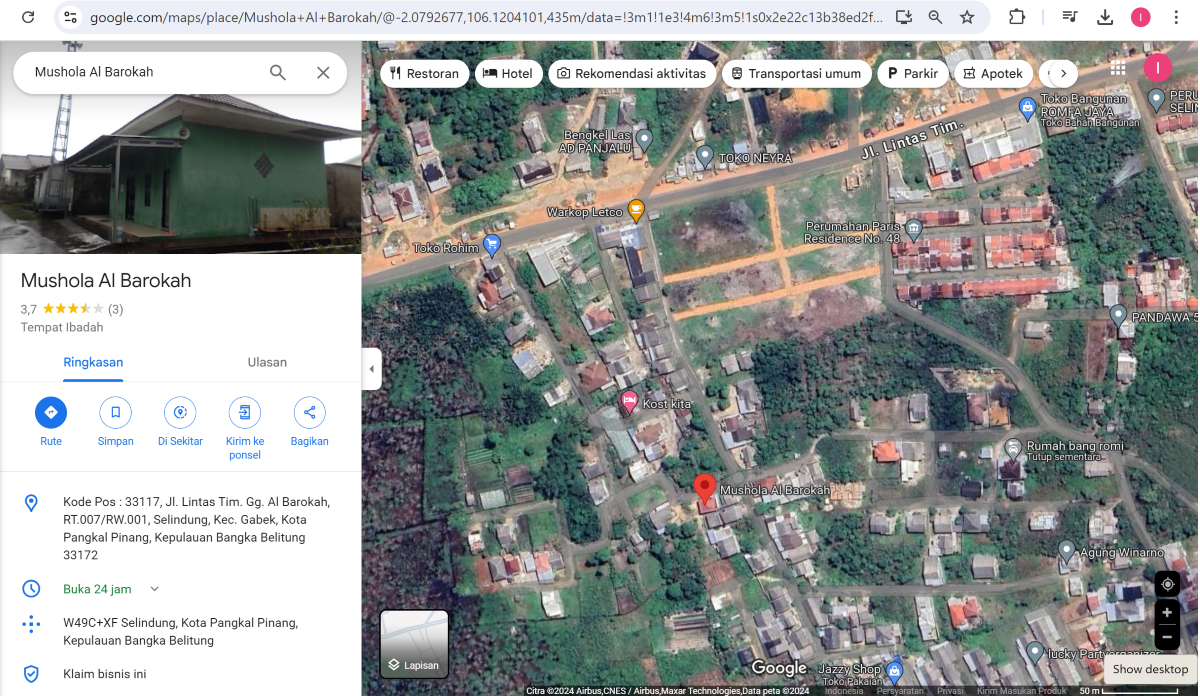Bookmark page with star icon

pyautogui.click(x=967, y=17)
